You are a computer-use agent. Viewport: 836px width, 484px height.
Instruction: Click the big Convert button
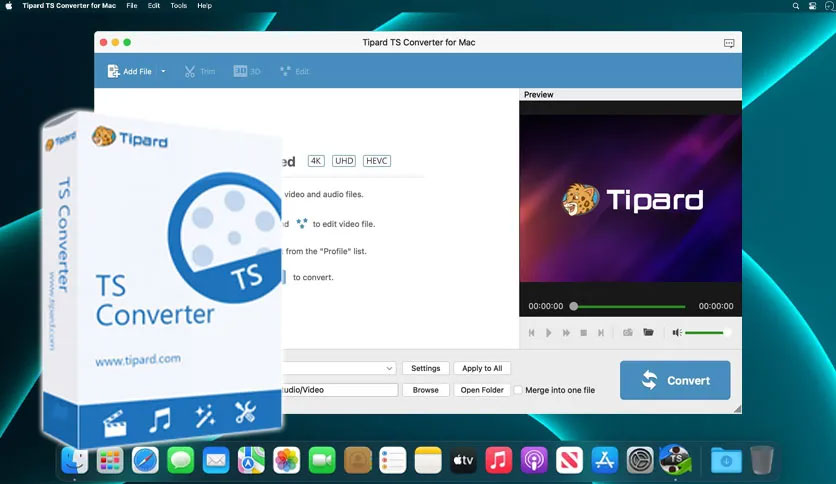675,380
